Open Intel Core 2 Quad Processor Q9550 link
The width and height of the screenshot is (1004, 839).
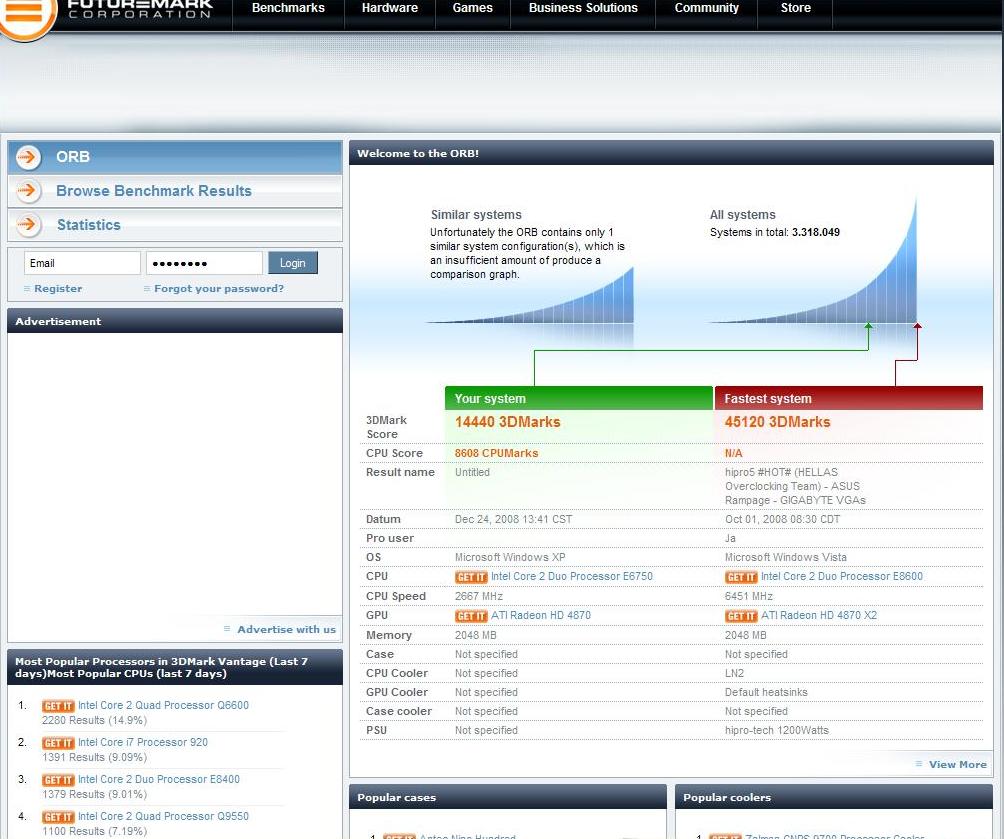pos(163,817)
